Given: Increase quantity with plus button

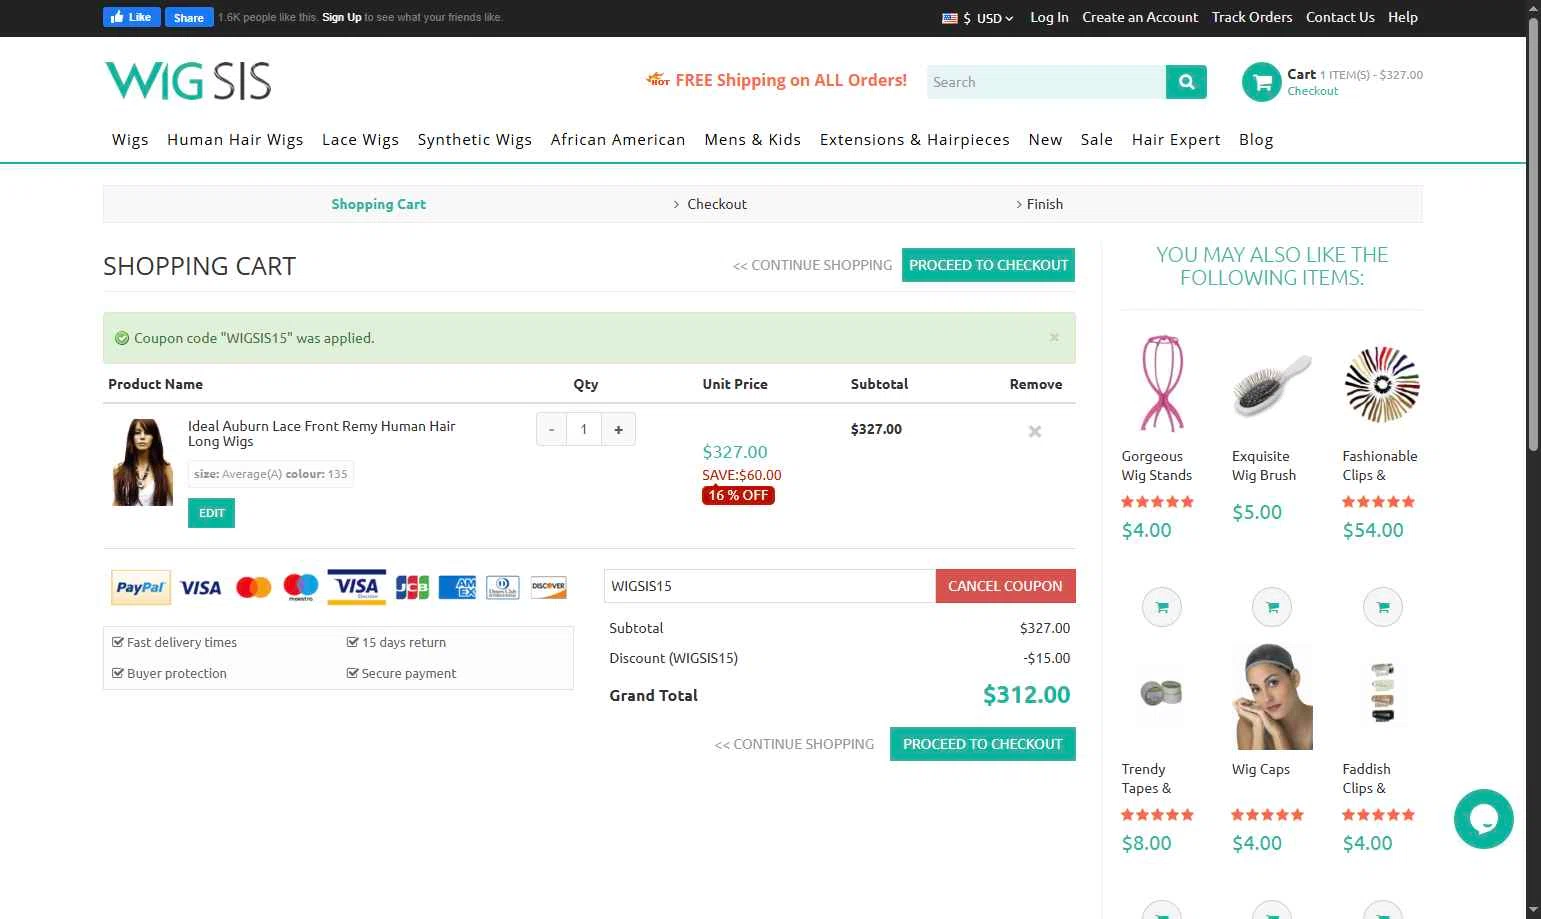Looking at the screenshot, I should (x=619, y=429).
